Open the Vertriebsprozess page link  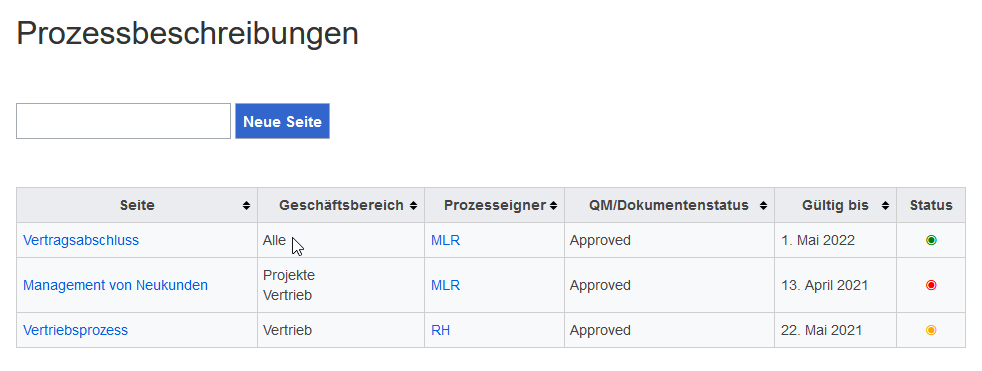tap(75, 330)
